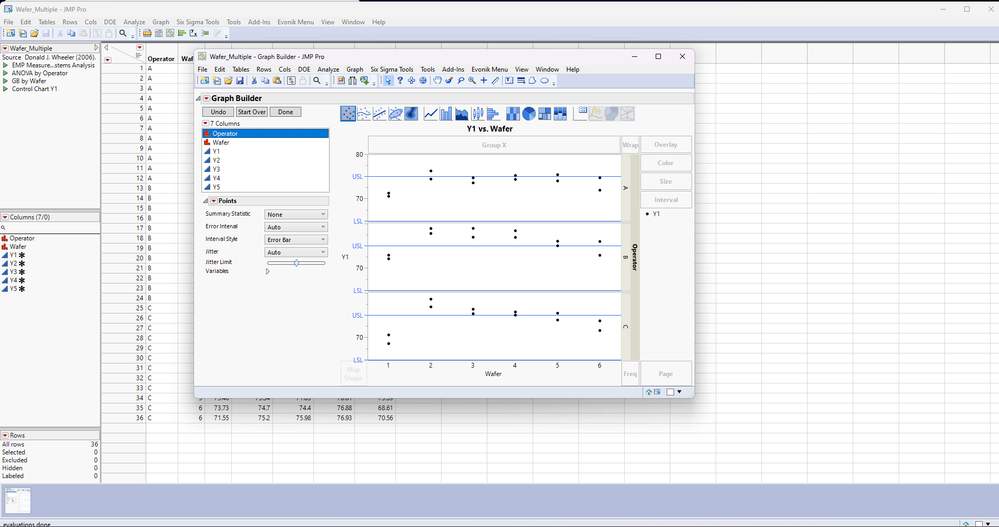Click the Help question mark tool
Screen dimensions: 999x527
click(400, 81)
